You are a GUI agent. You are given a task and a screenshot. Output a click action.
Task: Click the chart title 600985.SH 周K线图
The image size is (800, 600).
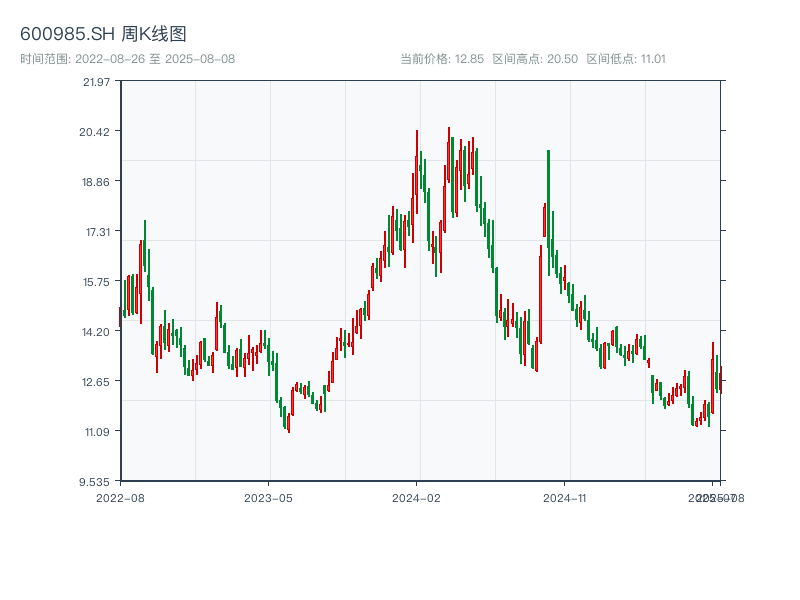click(103, 34)
